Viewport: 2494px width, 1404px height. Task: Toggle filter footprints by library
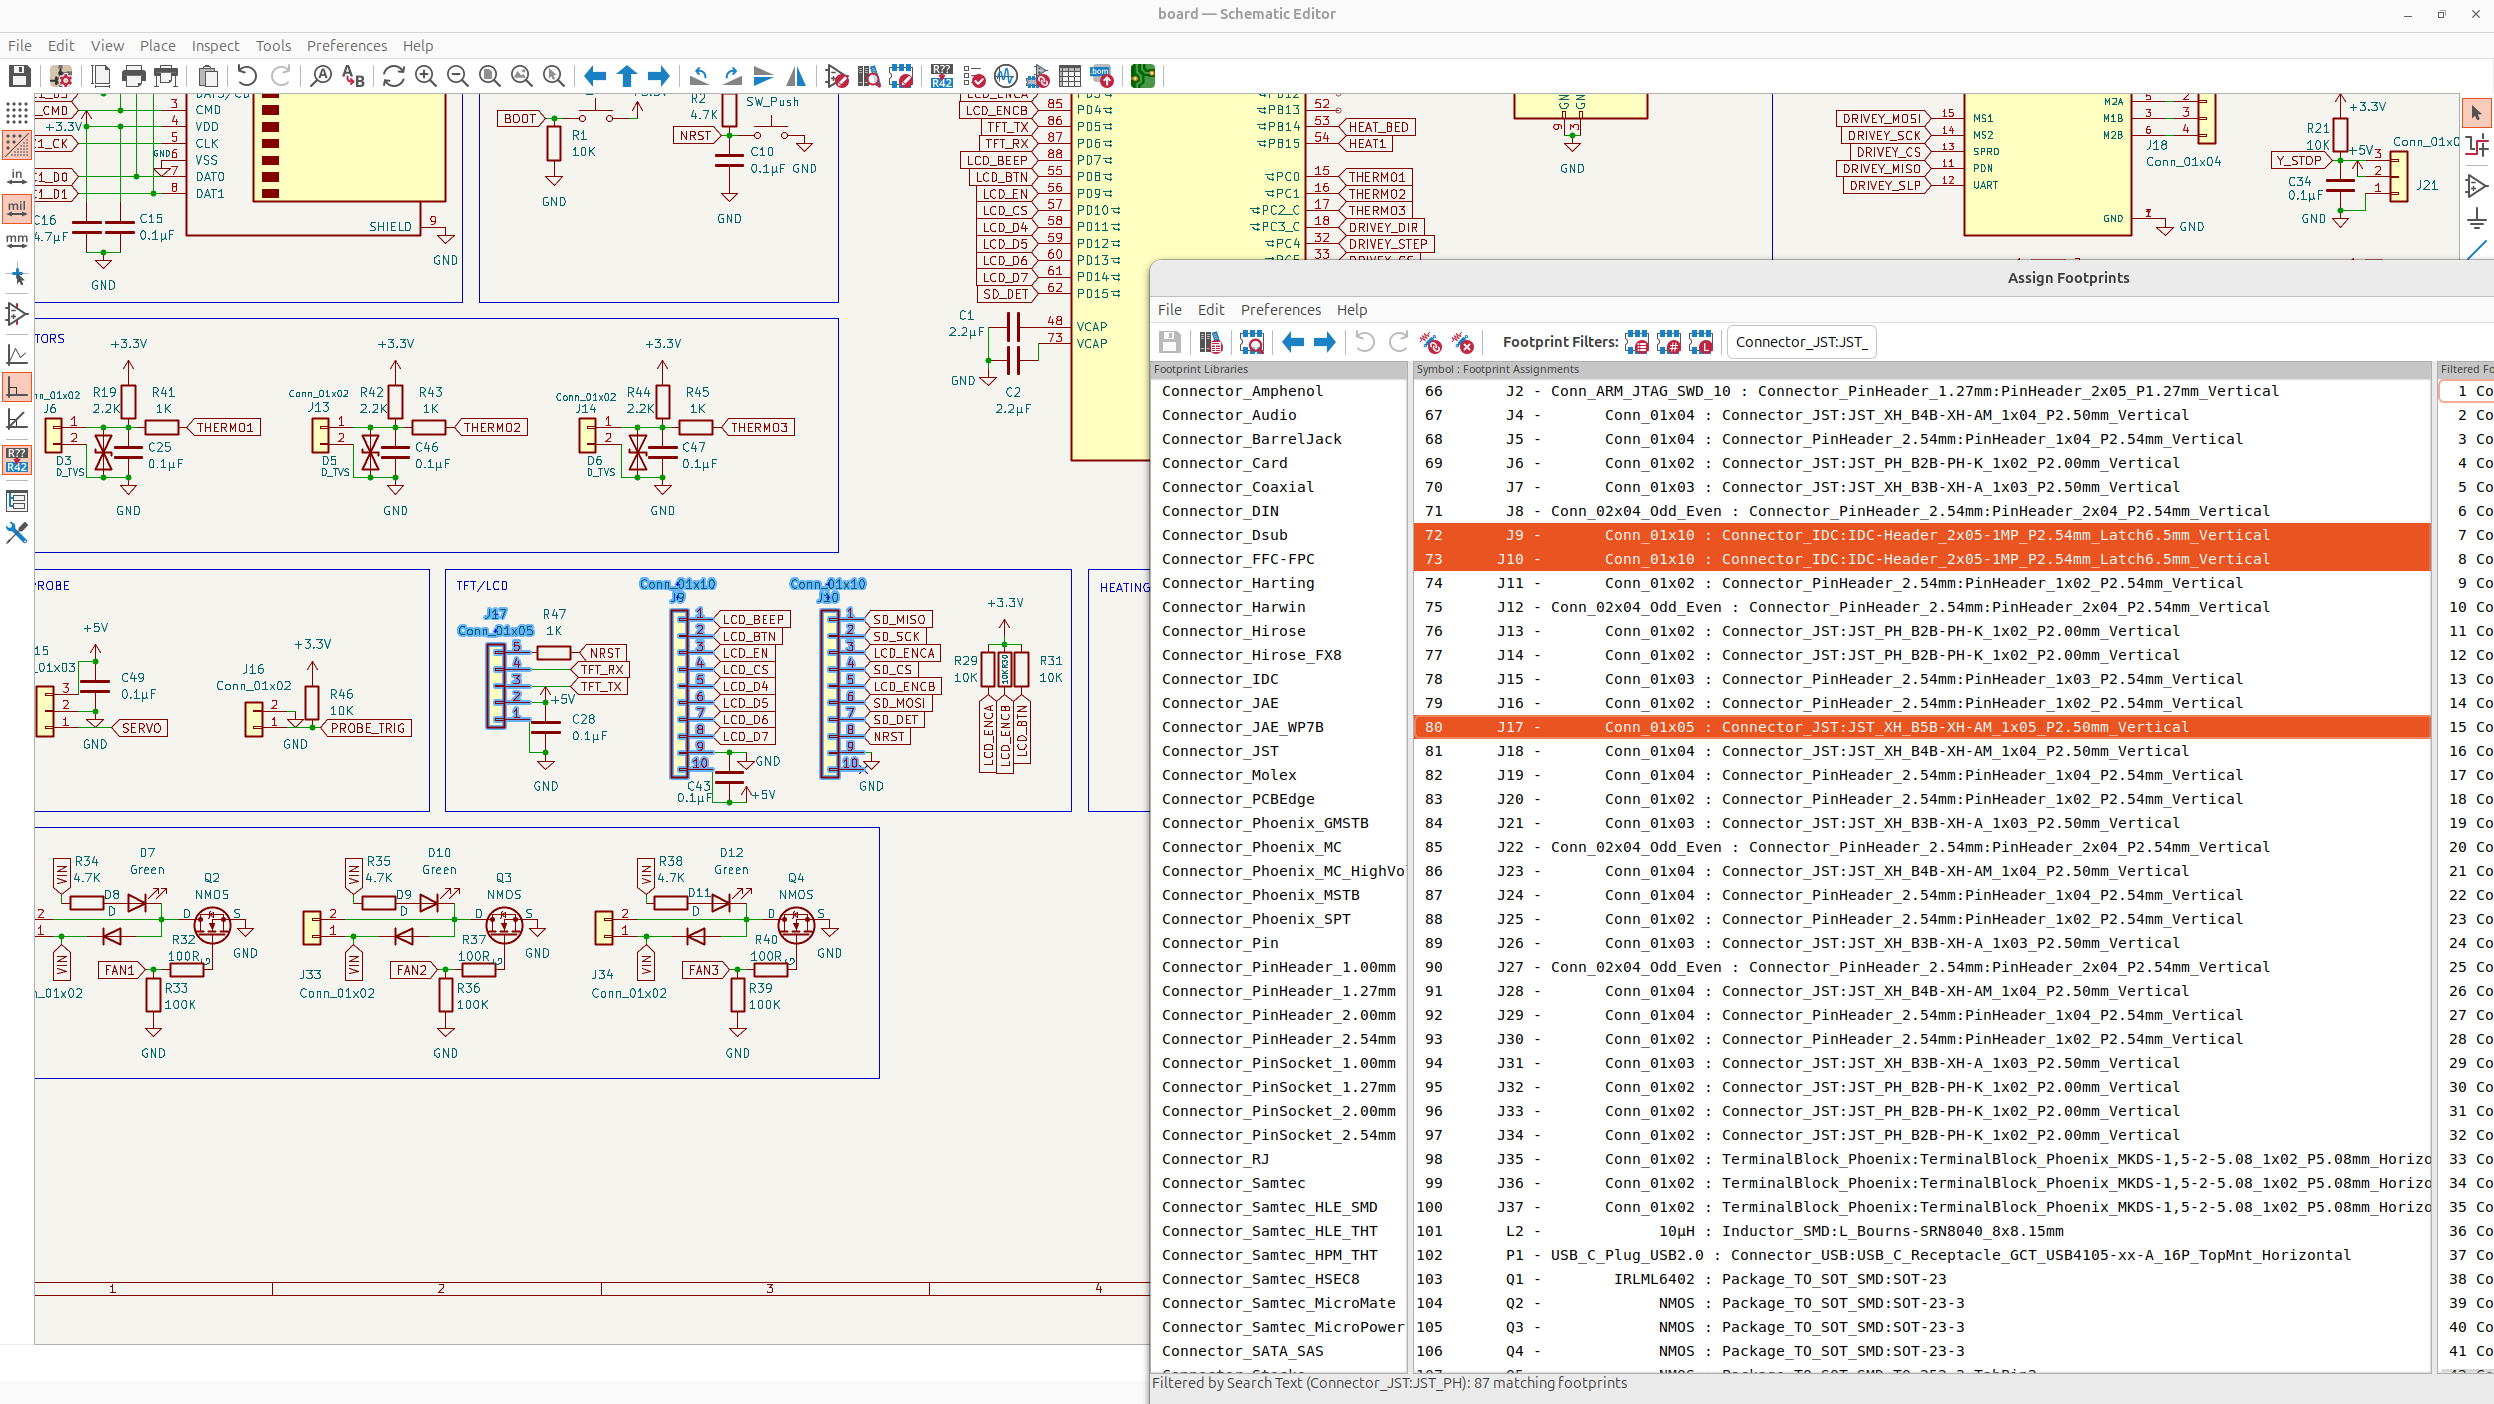coord(1701,343)
